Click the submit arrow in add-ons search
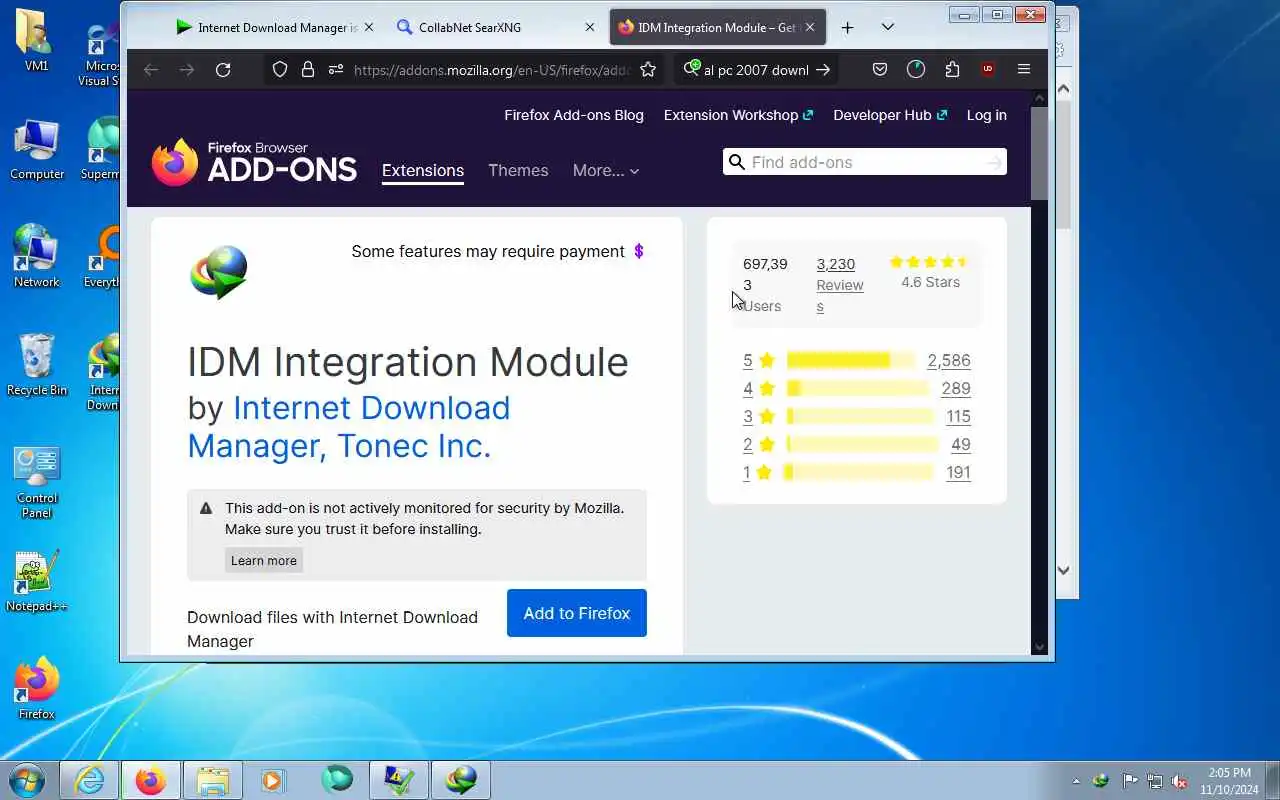 (x=993, y=162)
